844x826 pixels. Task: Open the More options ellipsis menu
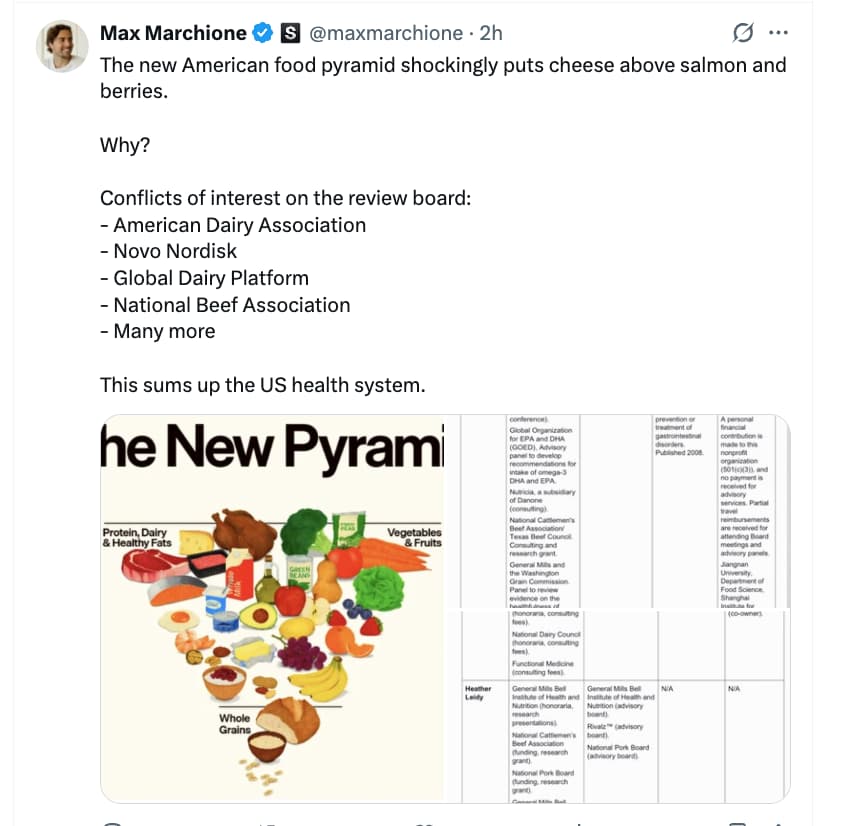(778, 33)
